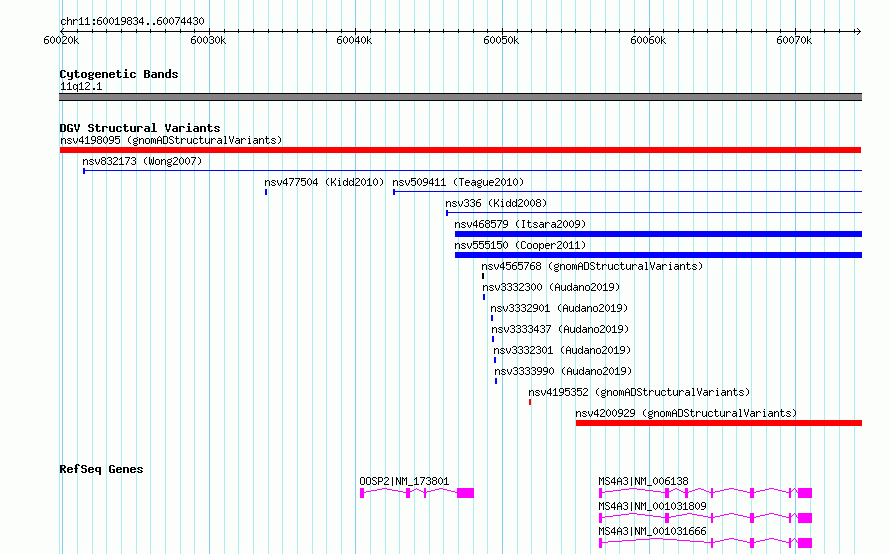Click the RefSeq Genes track title
The width and height of the screenshot is (890, 554).
[101, 469]
